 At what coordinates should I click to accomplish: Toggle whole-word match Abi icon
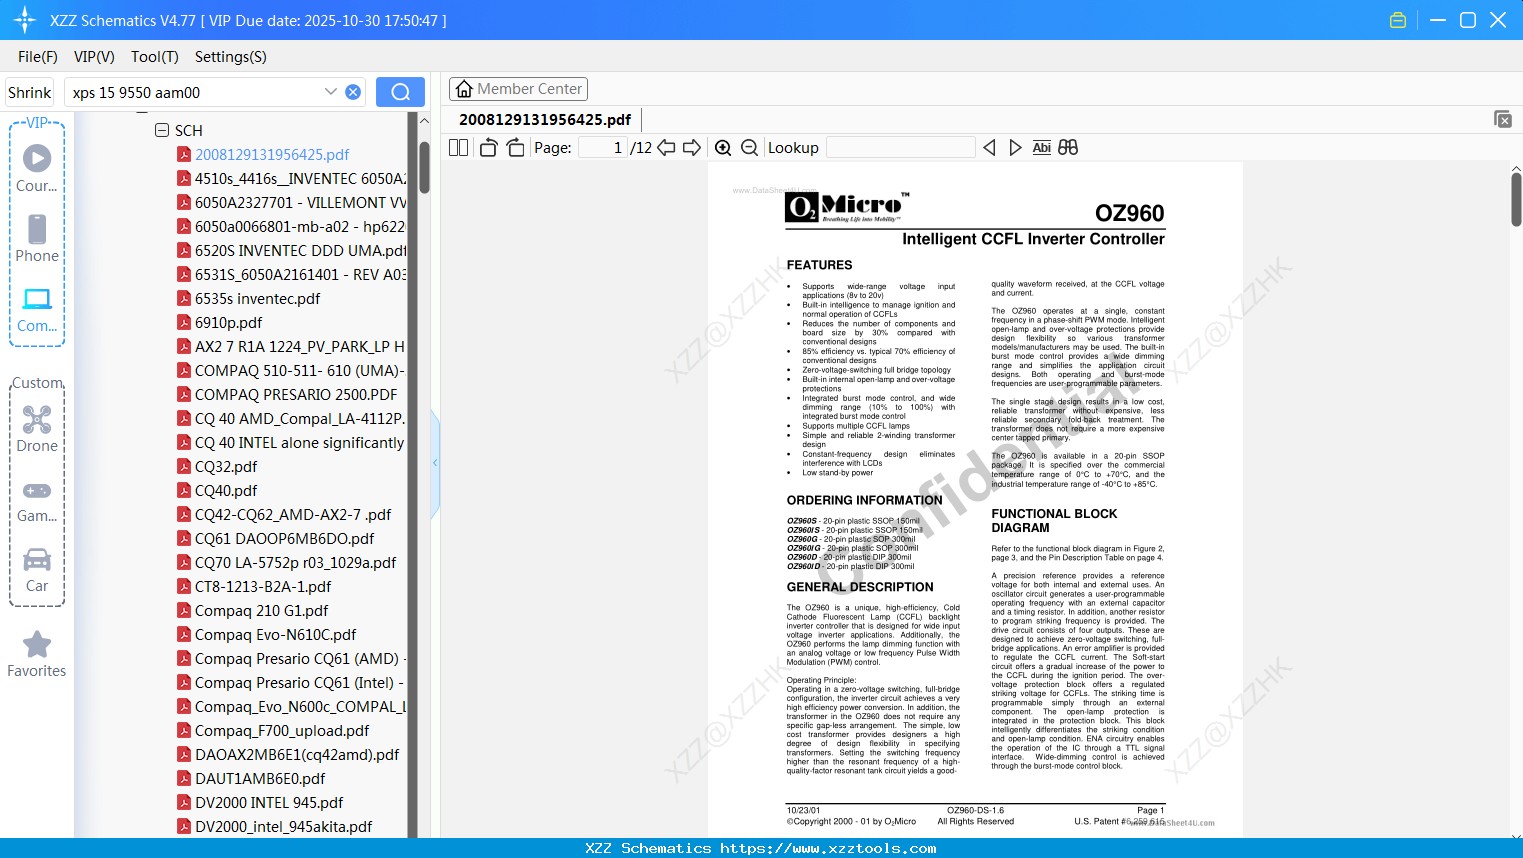[1042, 148]
